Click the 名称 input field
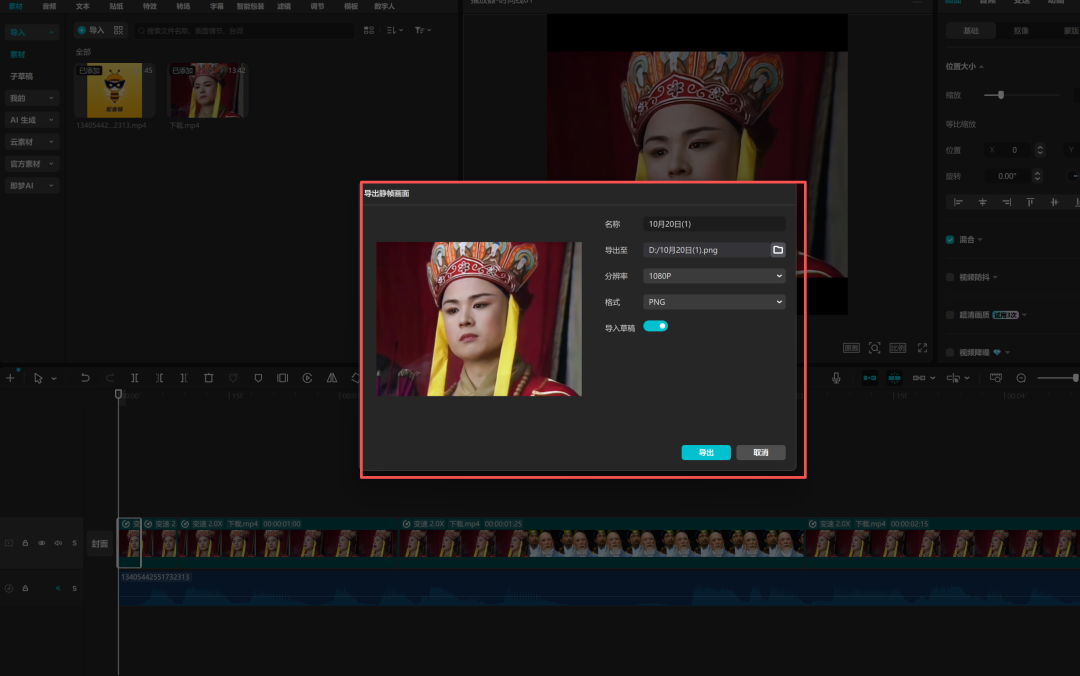 coord(713,224)
